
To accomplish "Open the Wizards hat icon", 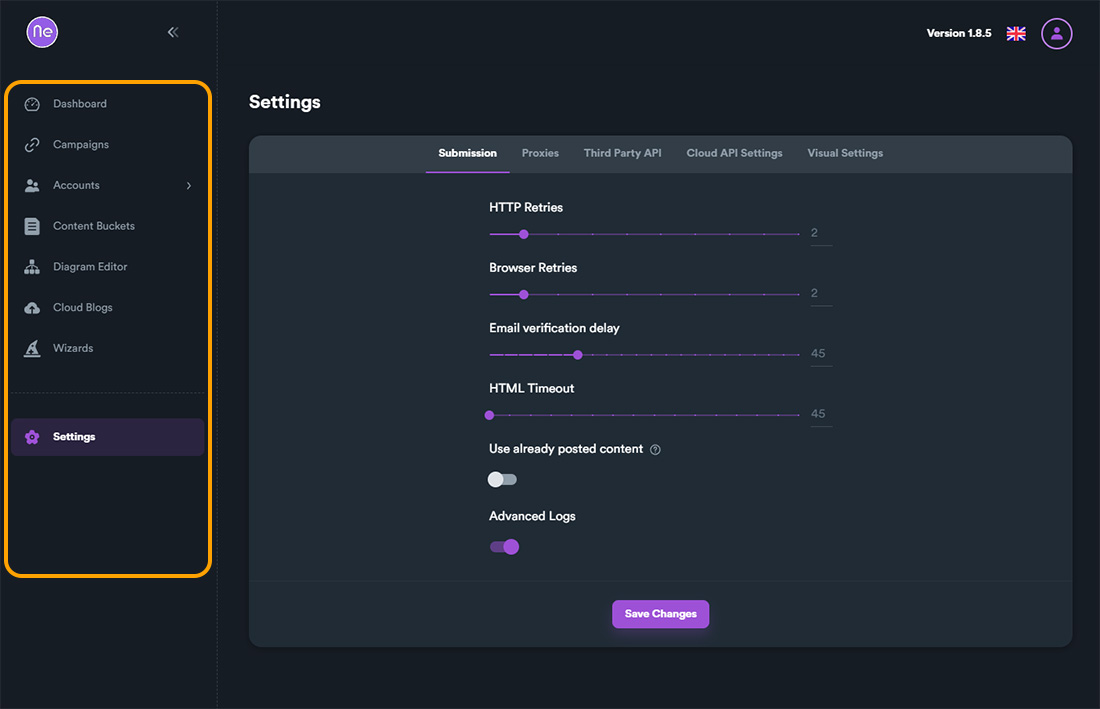I will (x=32, y=349).
